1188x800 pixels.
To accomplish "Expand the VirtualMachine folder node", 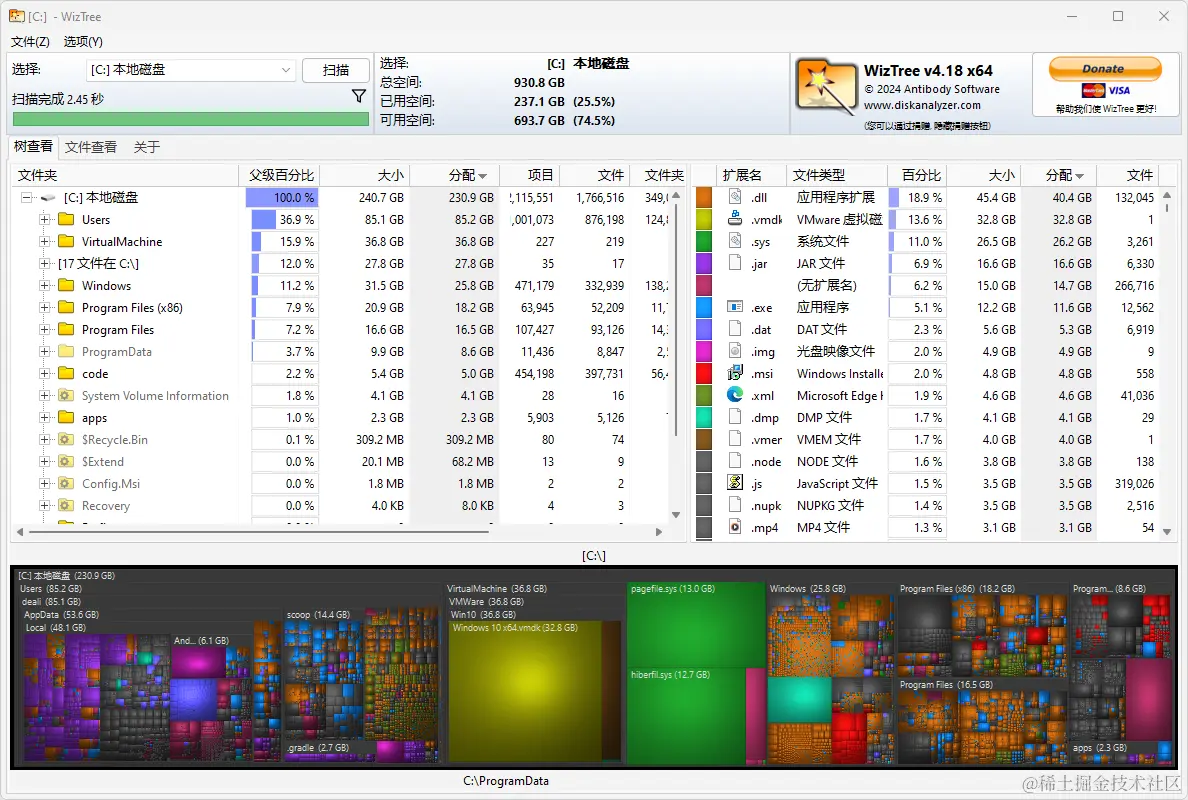I will 45,242.
